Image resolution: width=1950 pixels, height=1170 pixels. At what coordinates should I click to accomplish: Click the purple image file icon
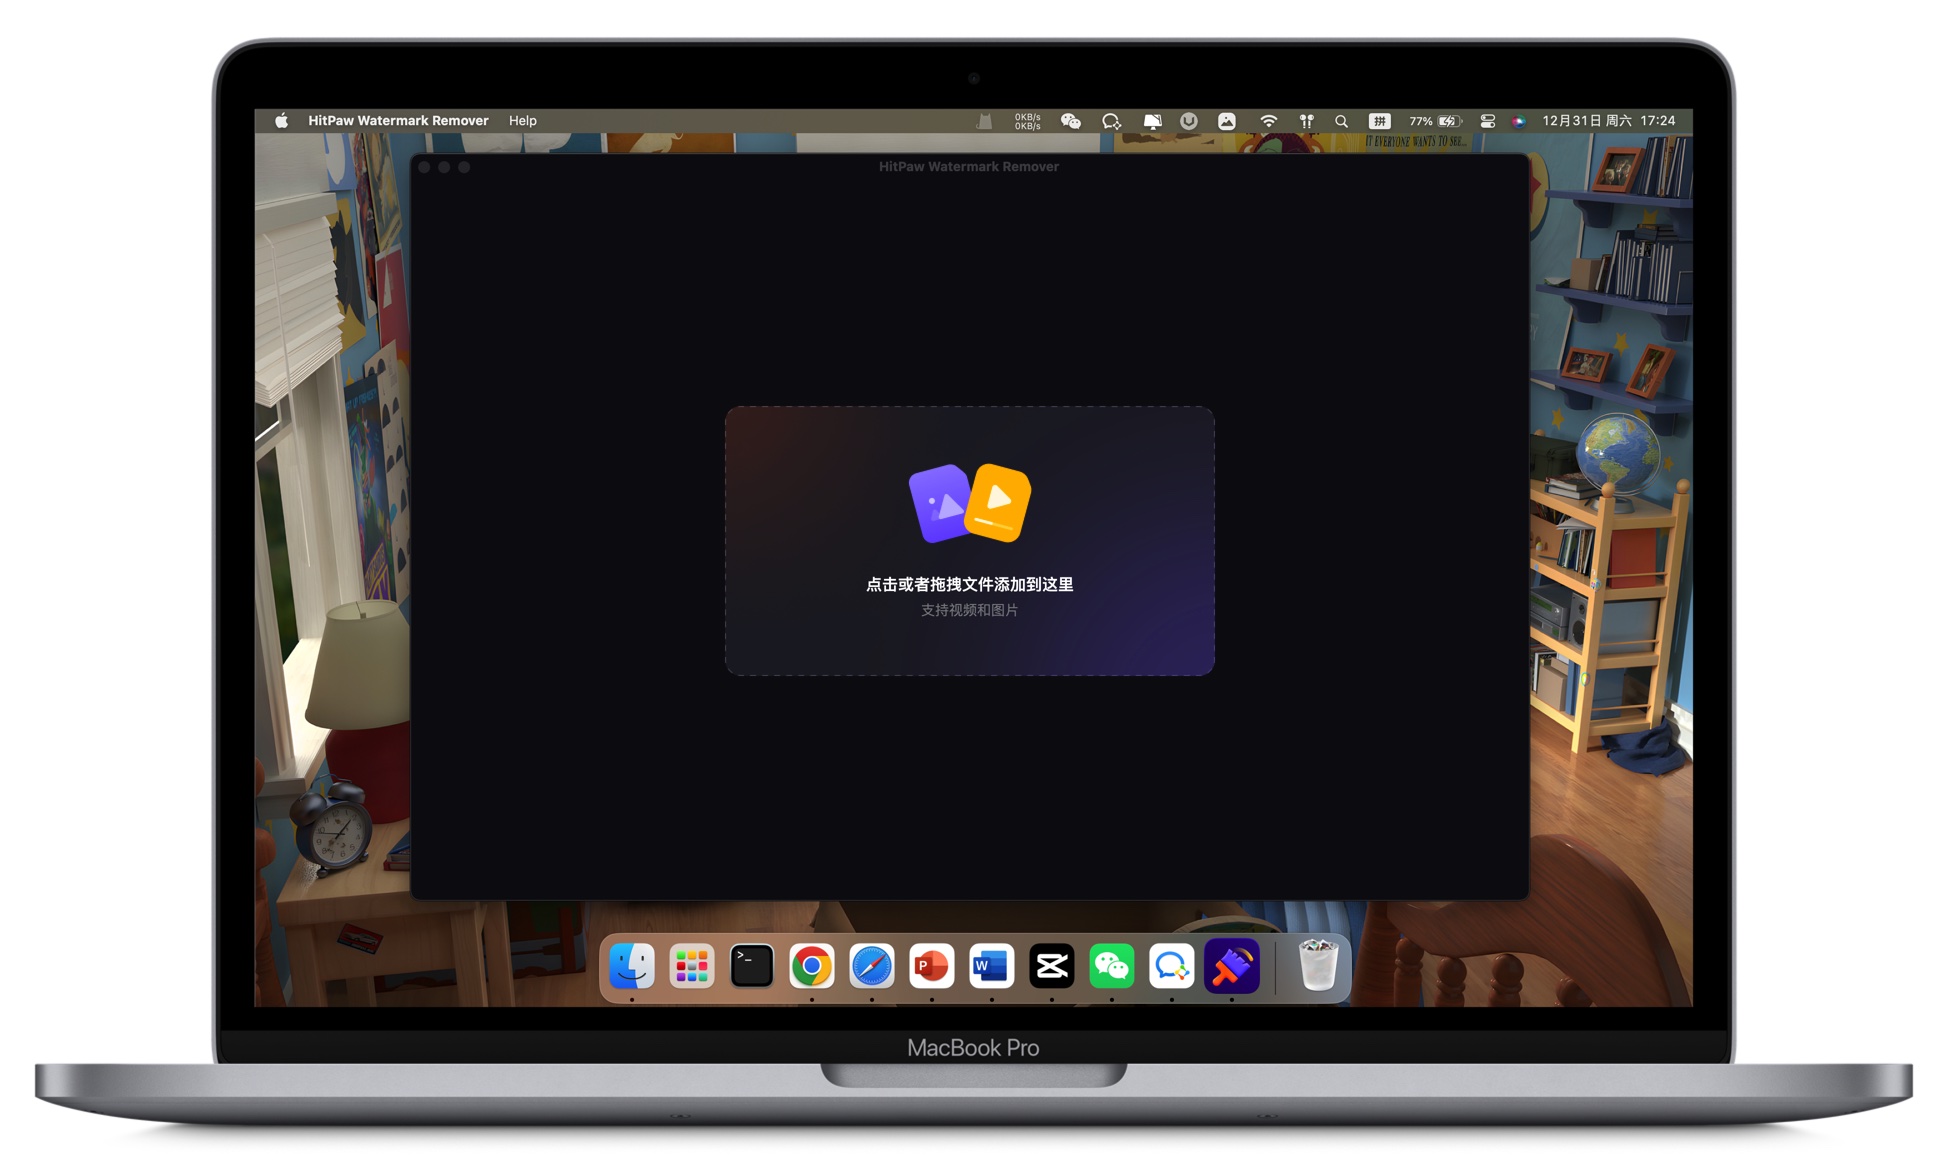(x=938, y=503)
